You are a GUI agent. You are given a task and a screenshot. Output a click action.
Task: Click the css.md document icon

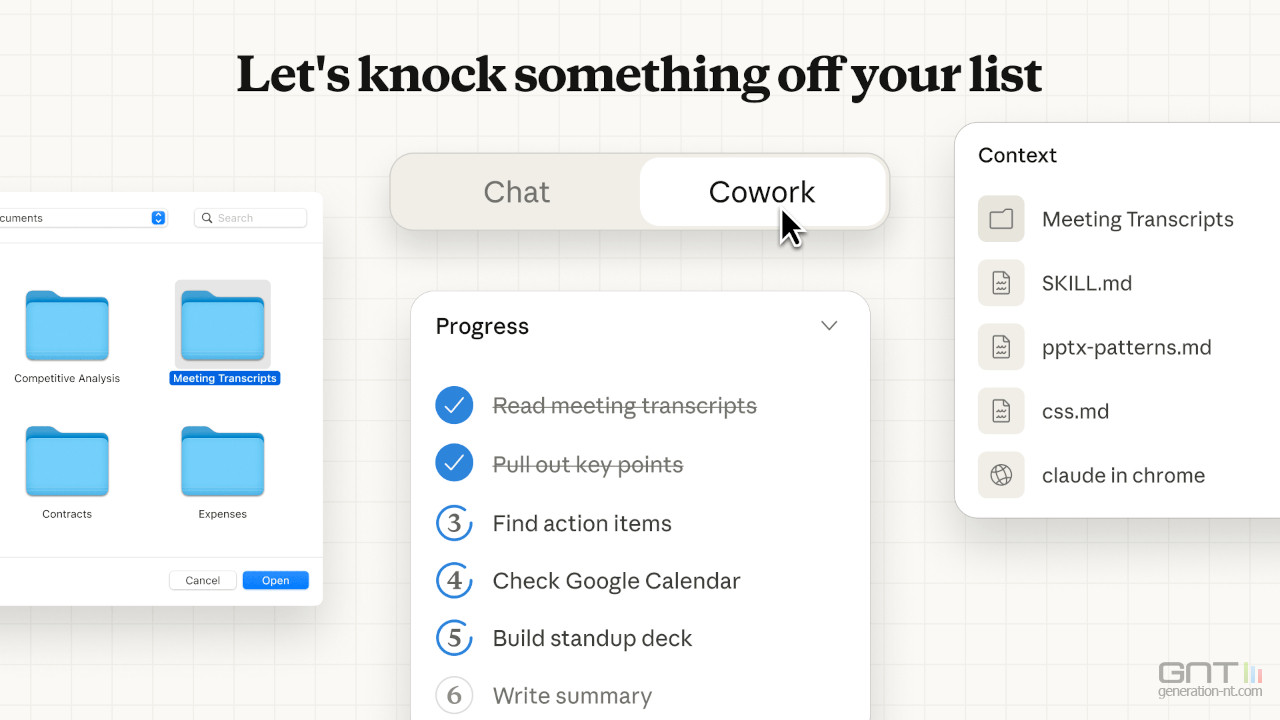[x=1001, y=411]
